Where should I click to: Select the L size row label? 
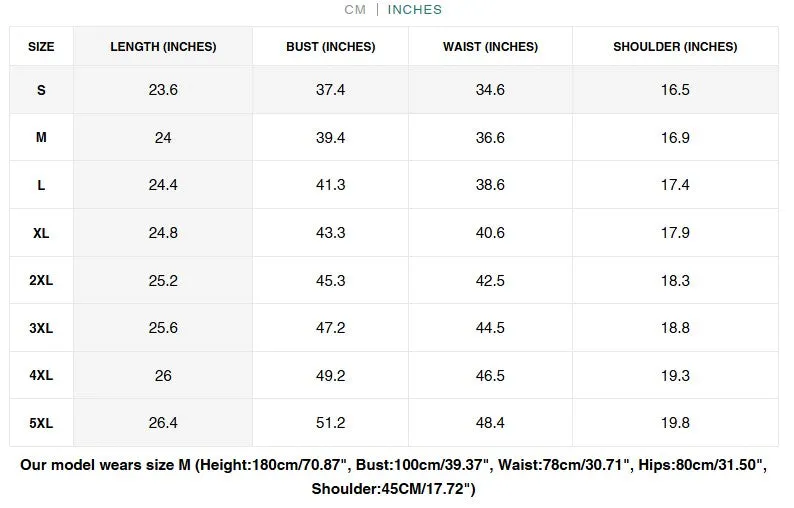pos(41,185)
